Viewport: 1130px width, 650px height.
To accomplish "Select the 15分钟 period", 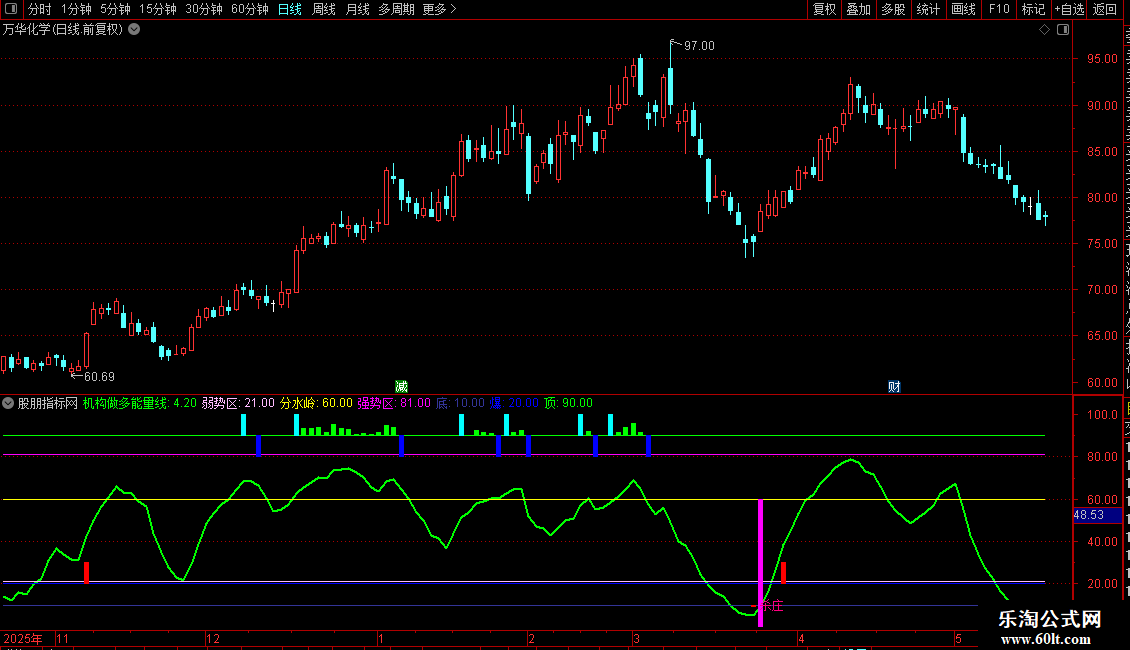I will [158, 9].
